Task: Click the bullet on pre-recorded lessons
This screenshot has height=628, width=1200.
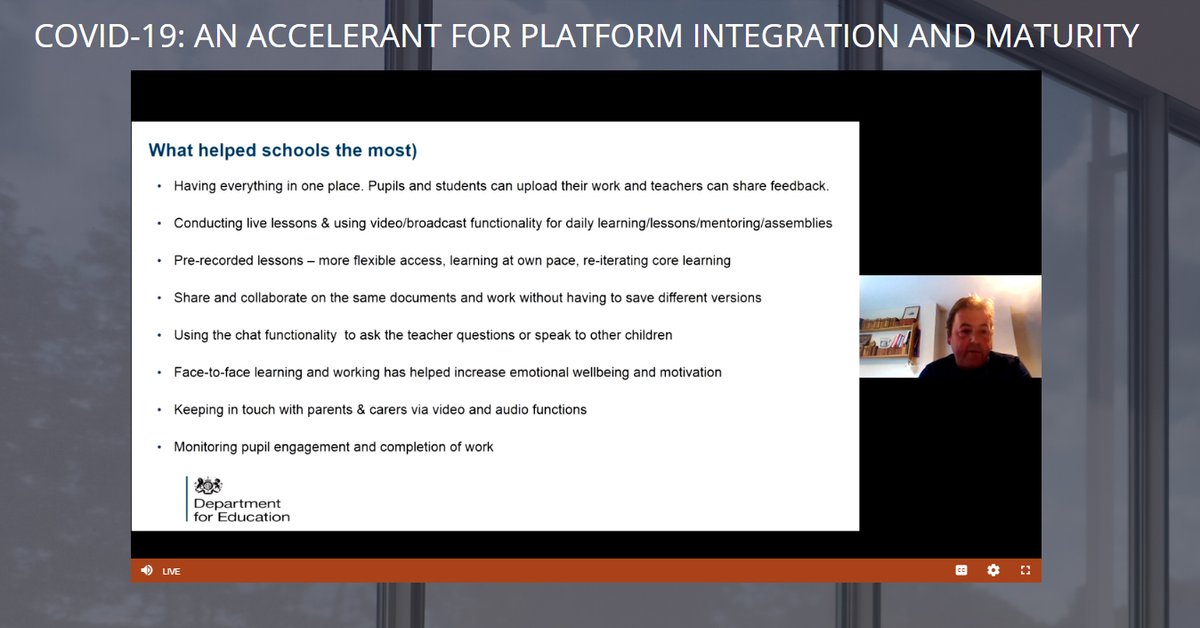Action: click(452, 260)
